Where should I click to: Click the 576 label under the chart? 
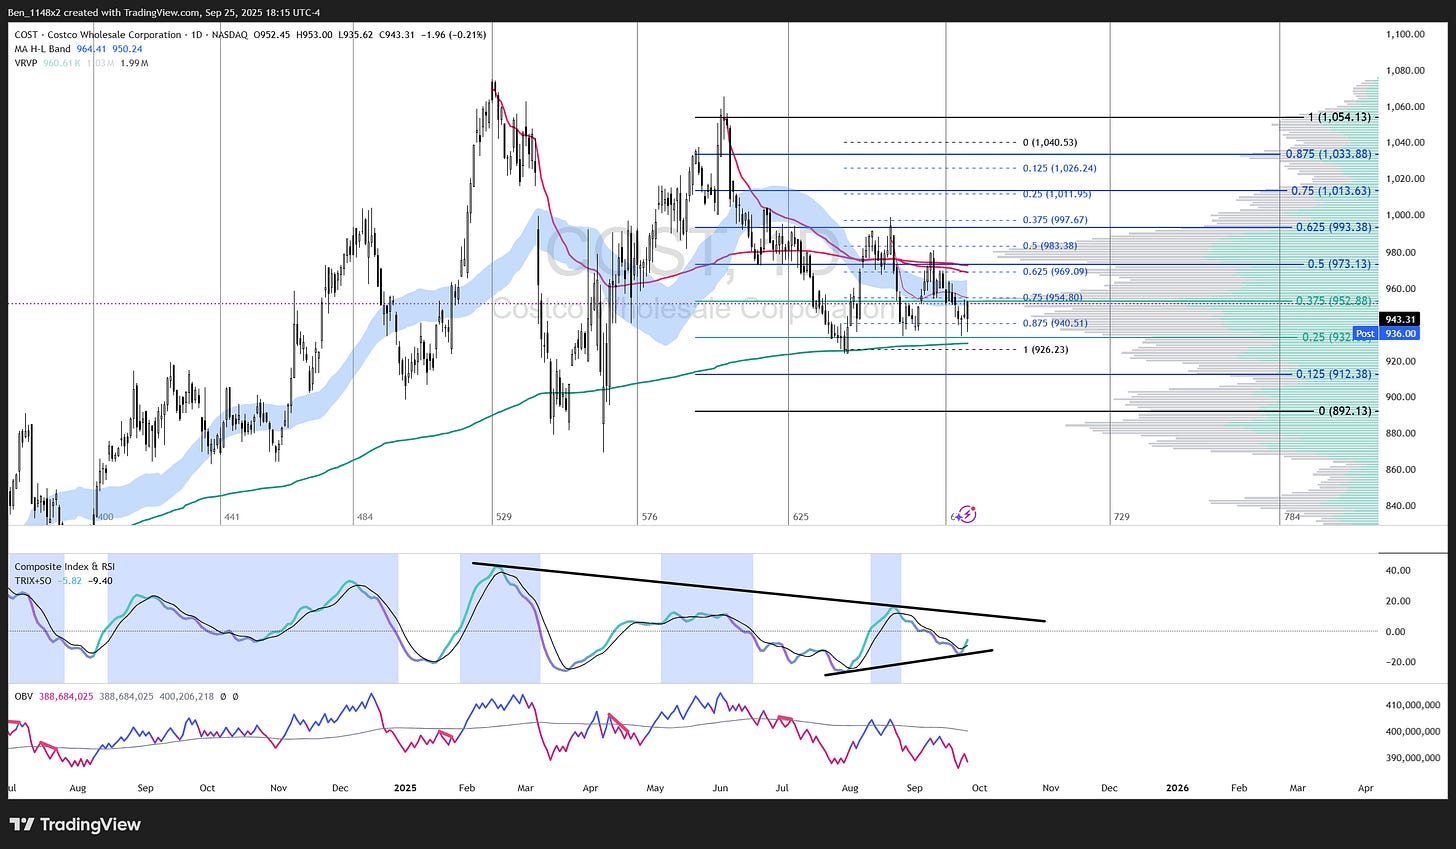click(650, 517)
